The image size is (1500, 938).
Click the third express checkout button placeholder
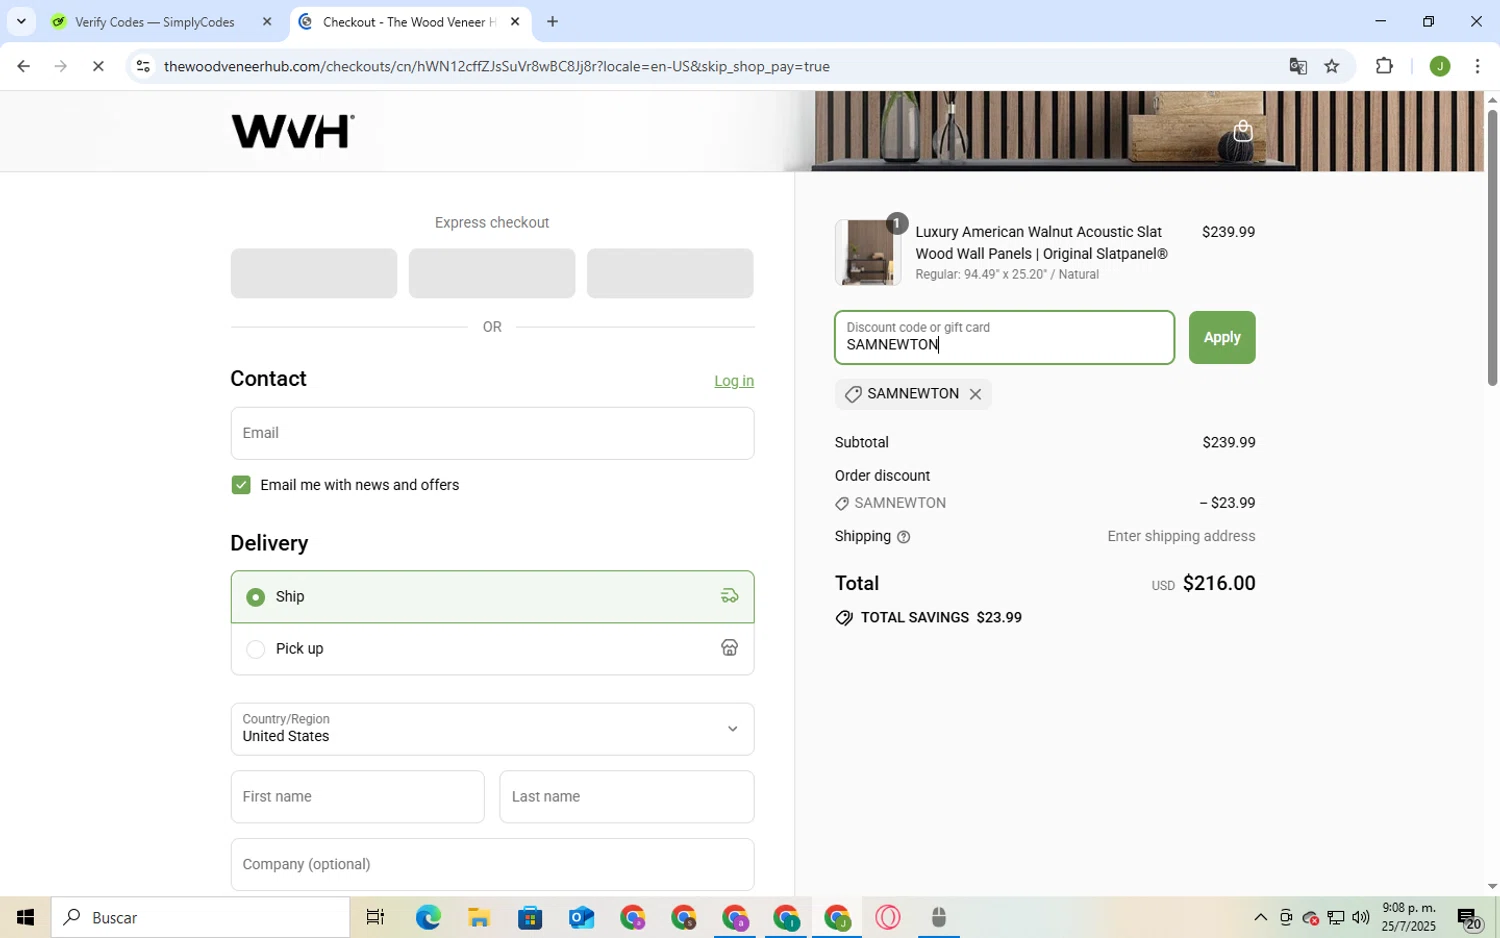[x=670, y=273]
